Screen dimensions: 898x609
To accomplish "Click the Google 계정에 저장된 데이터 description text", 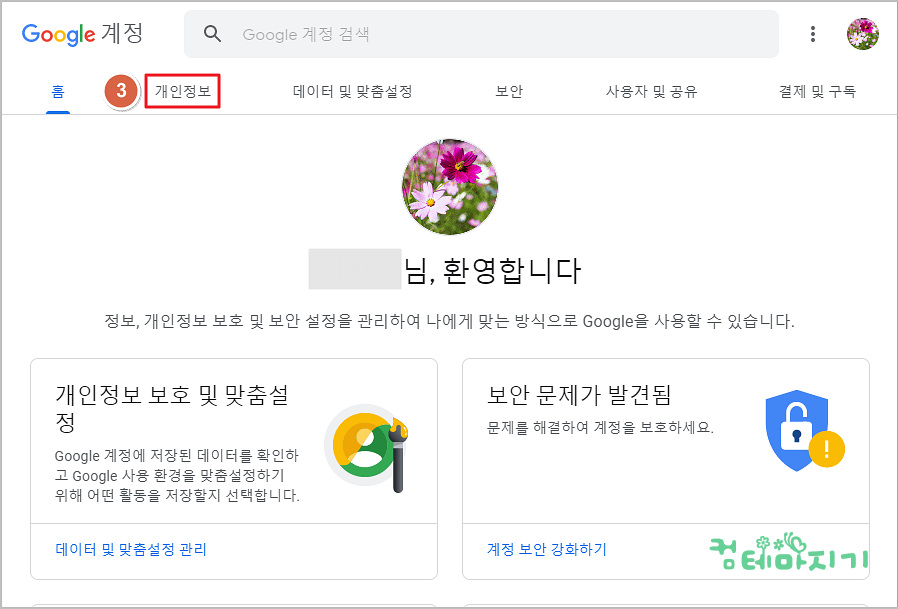I will [177, 475].
